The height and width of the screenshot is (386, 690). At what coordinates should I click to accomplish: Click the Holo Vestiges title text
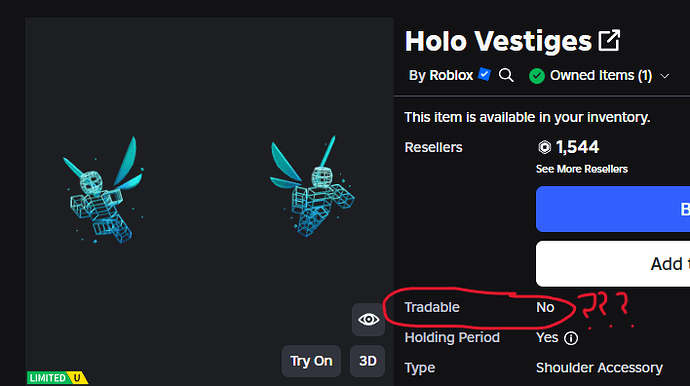[x=498, y=41]
